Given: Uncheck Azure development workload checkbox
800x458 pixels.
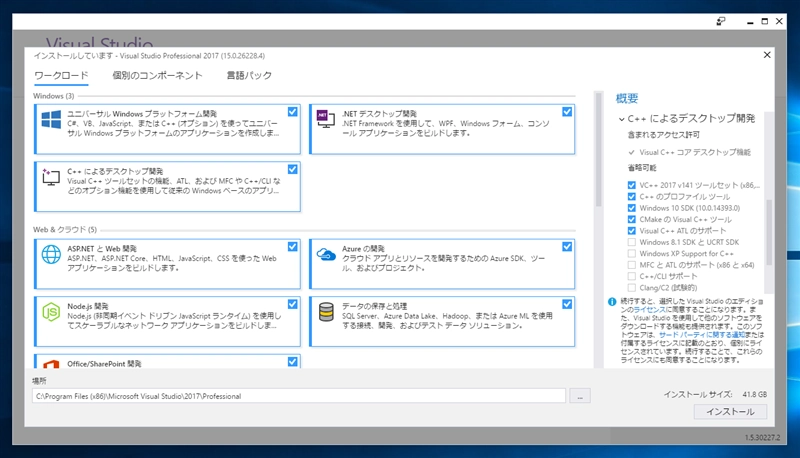Looking at the screenshot, I should click(567, 247).
